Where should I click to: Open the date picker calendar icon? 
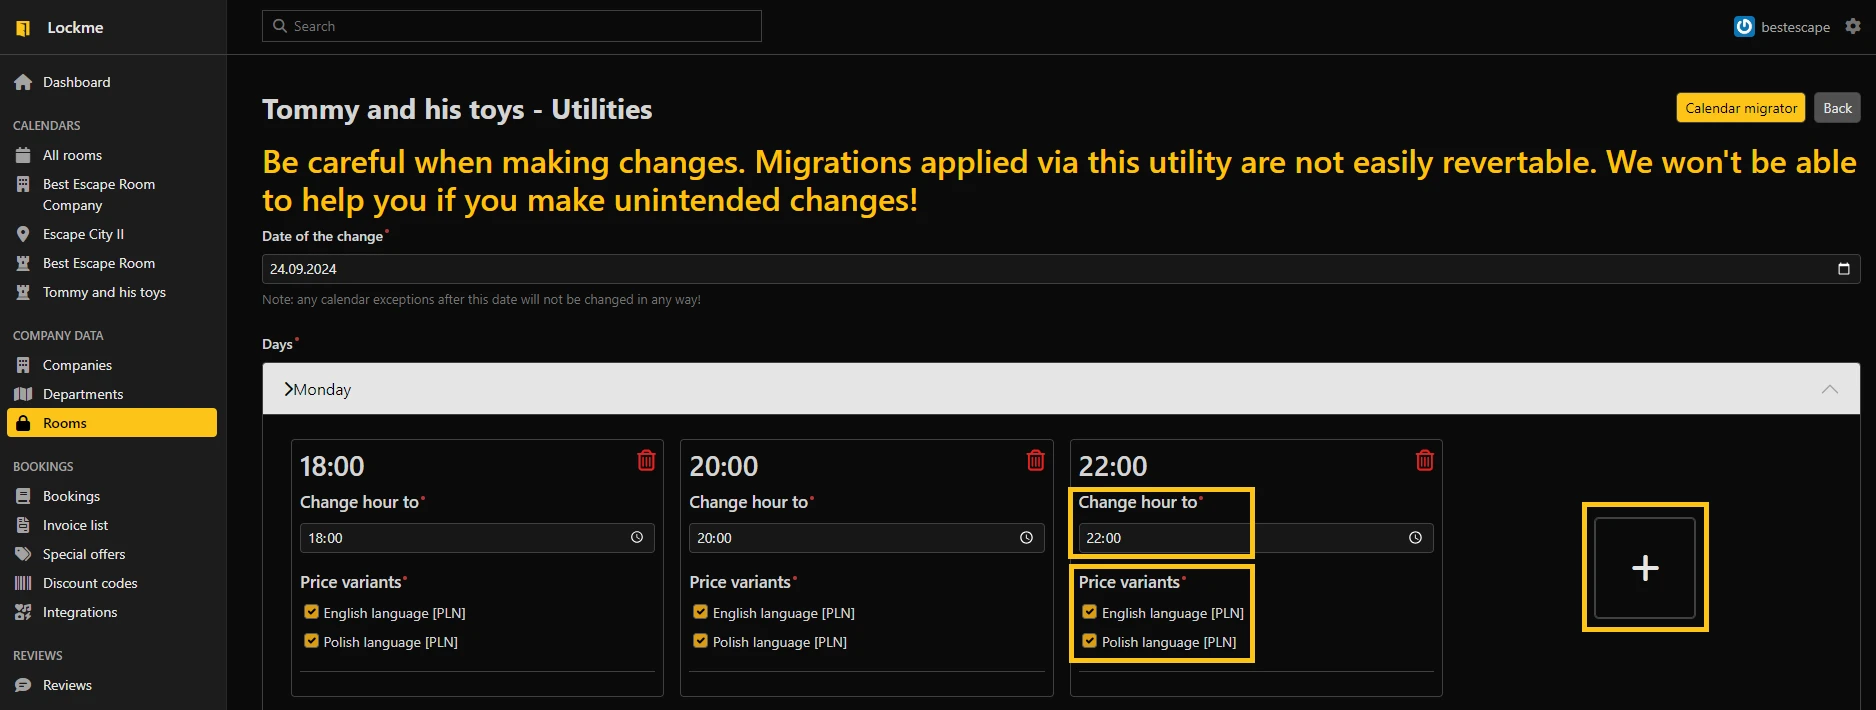tap(1843, 269)
